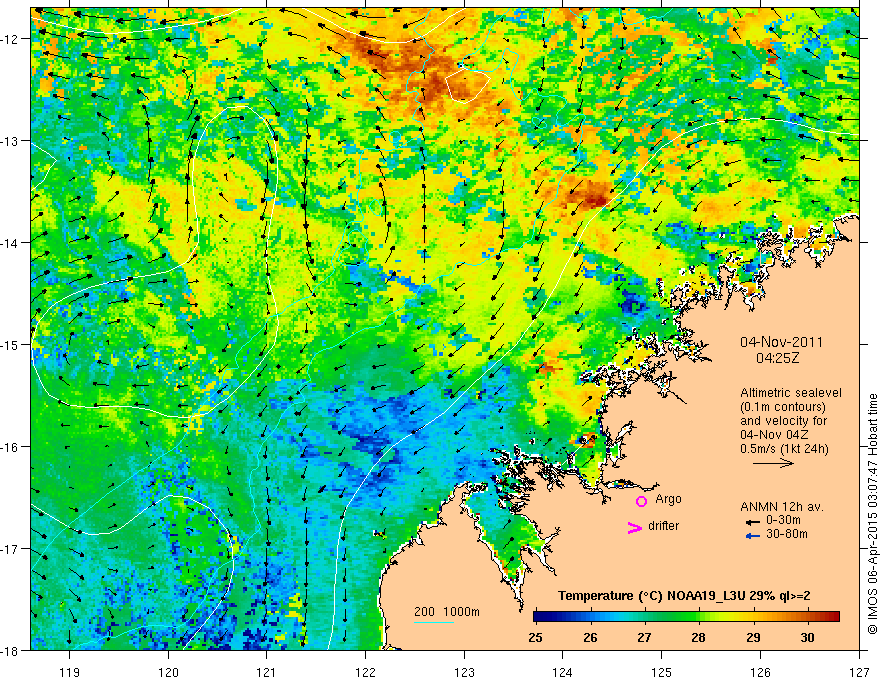Click the '0-30m' depth label
The height and width of the screenshot is (680, 880).
[x=783, y=520]
